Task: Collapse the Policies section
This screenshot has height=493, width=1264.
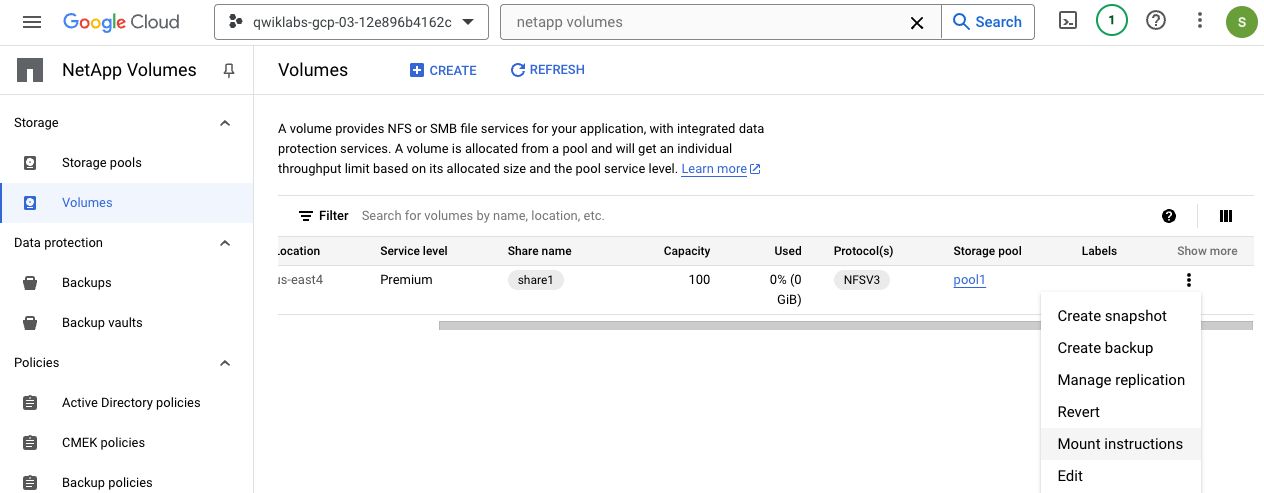Action: (225, 363)
